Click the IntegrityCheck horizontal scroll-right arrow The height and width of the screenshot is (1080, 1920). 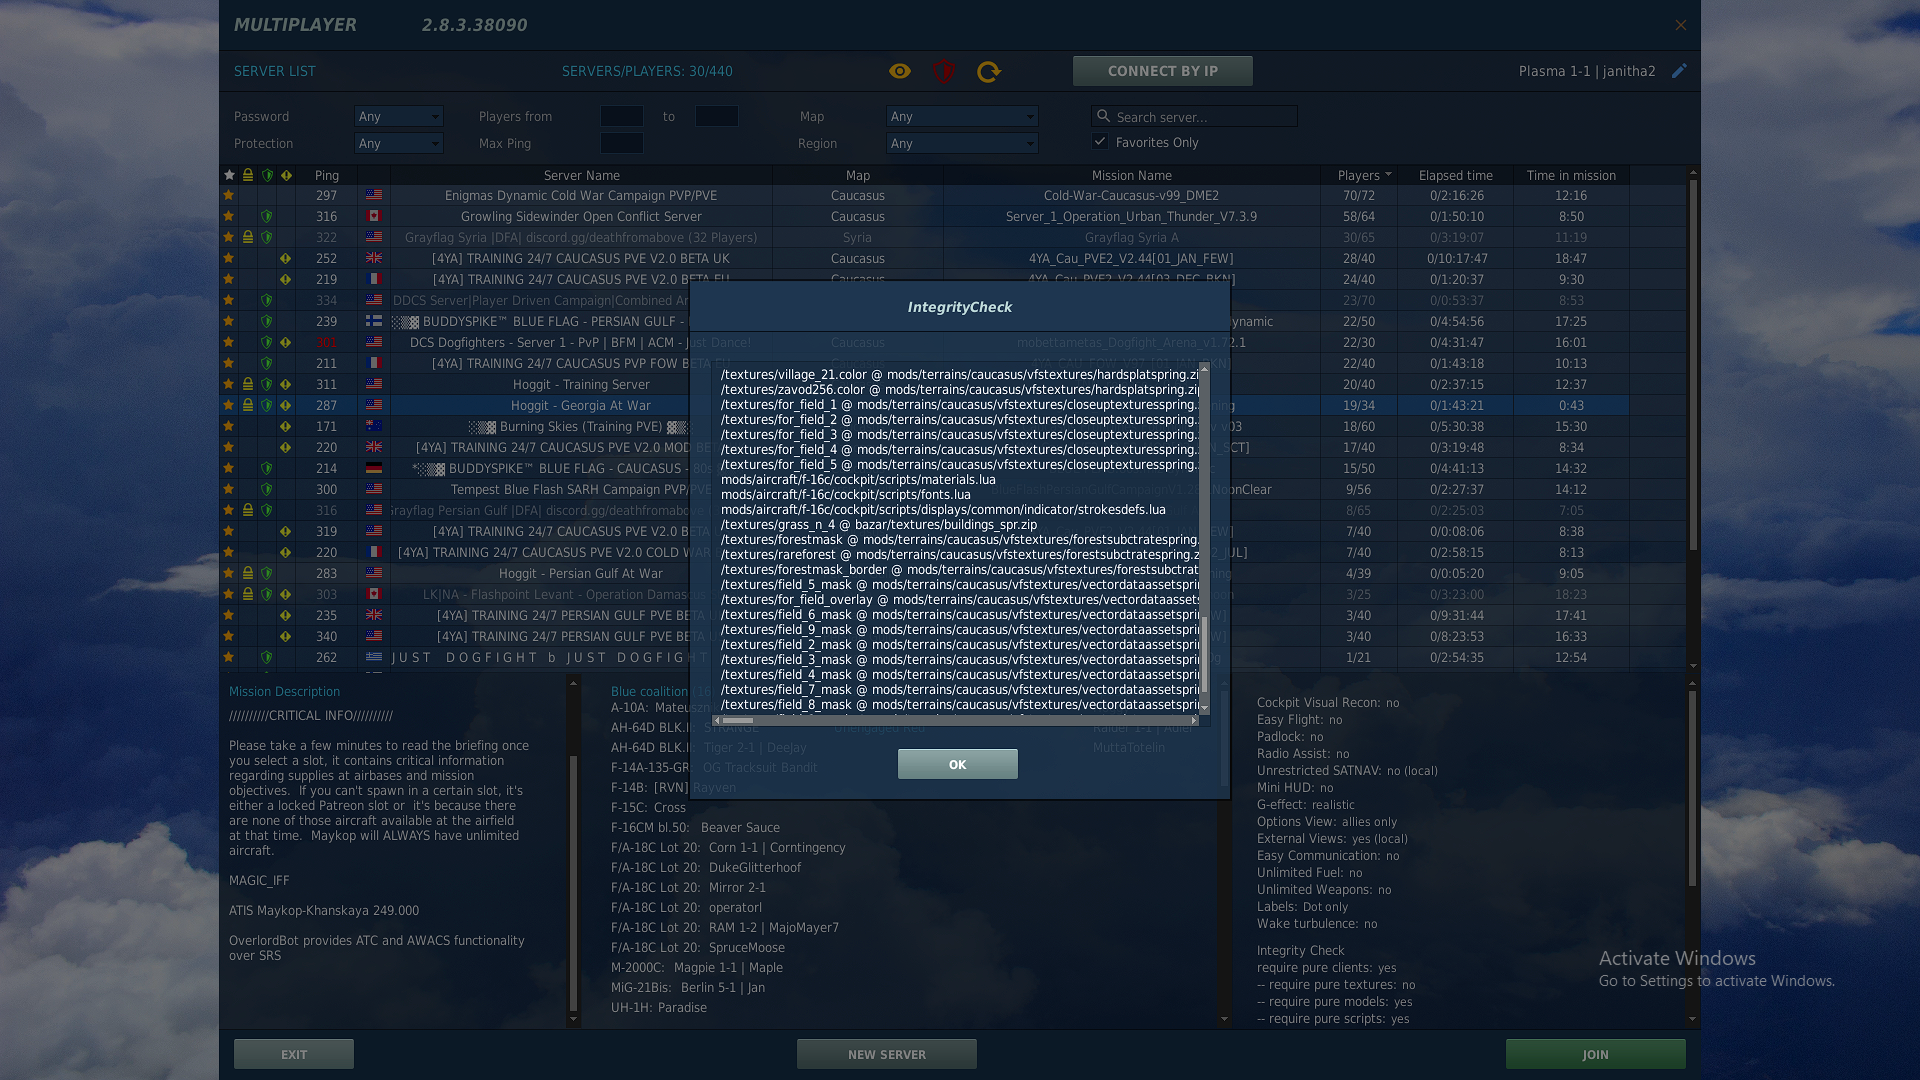coord(1194,720)
